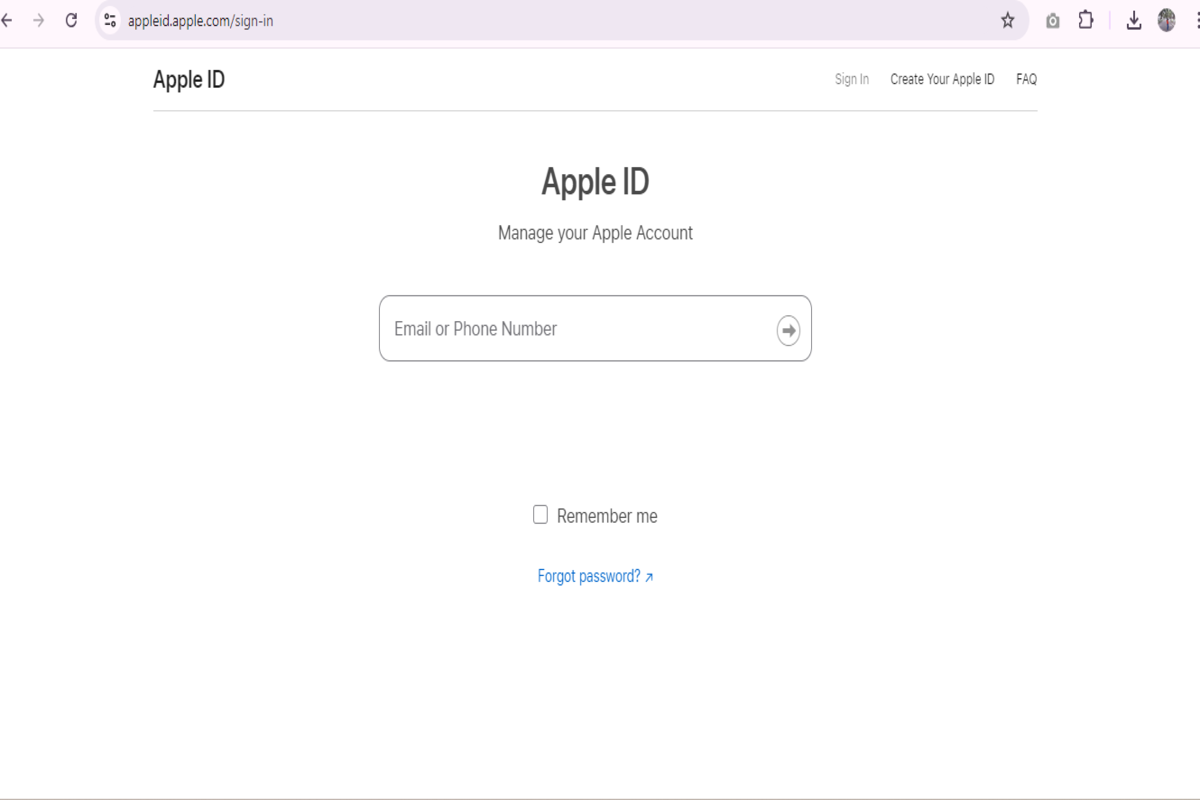The height and width of the screenshot is (800, 1200).
Task: Click the large Apple ID page heading
Action: [595, 182]
